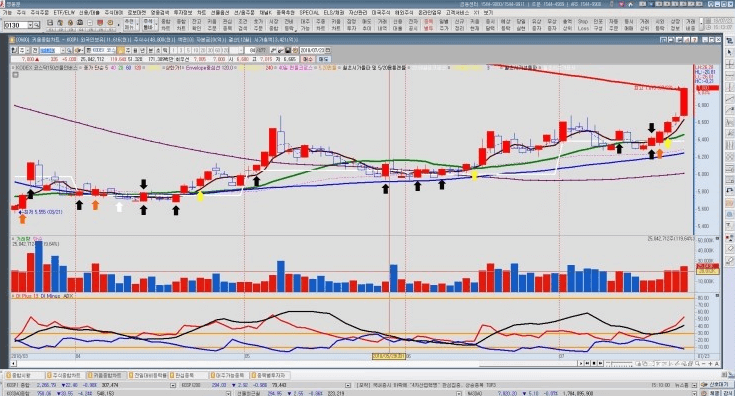Click the 0130 screen-number input field
This screenshot has height=396, width=735.
[x=15, y=25]
